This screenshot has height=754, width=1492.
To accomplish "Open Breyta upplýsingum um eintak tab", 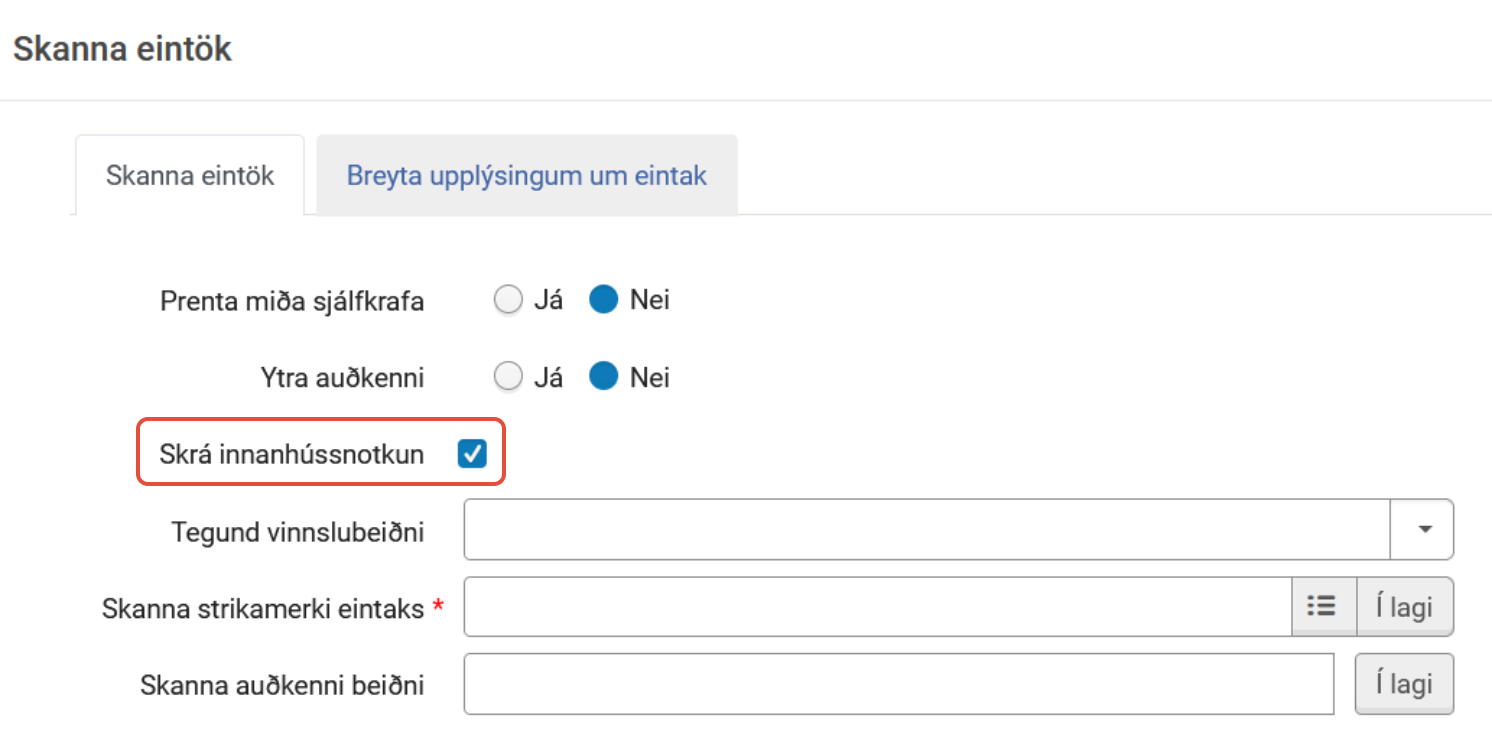I will pyautogui.click(x=526, y=176).
